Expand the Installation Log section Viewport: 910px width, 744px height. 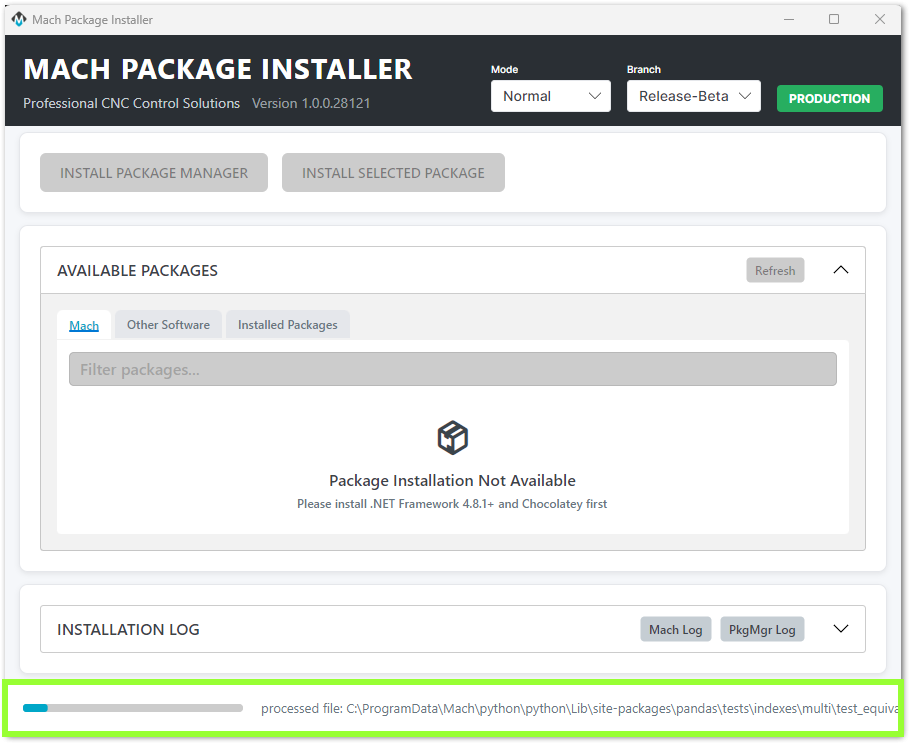tap(841, 629)
